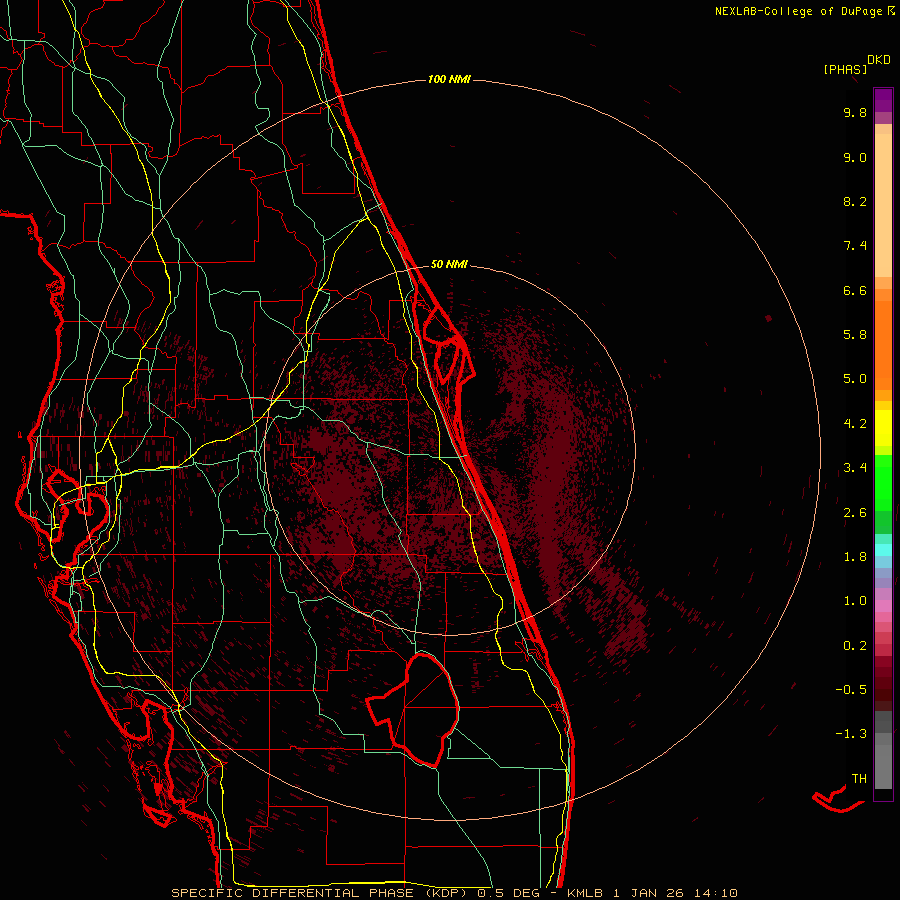Click the 2.6 value on the color scale
900x900 pixels.
pos(855,513)
